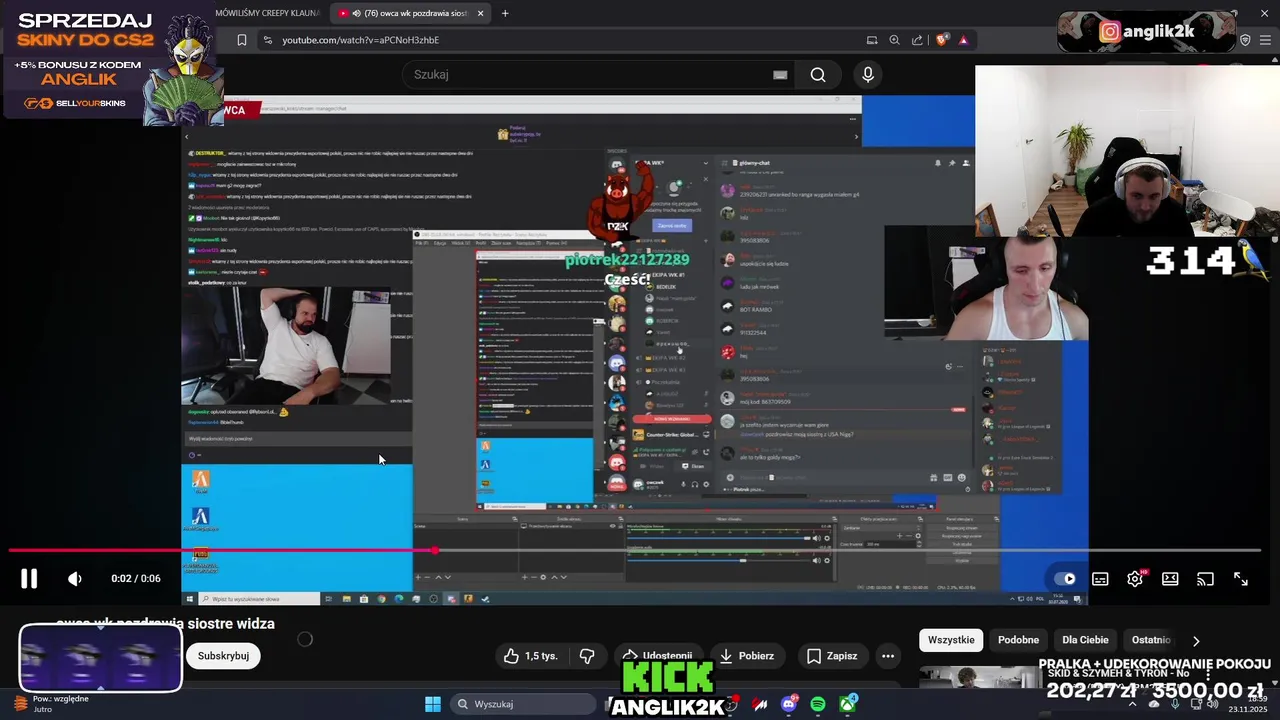Image resolution: width=1280 pixels, height=720 pixels.
Task: Start voice search with the microphone icon
Action: click(868, 75)
